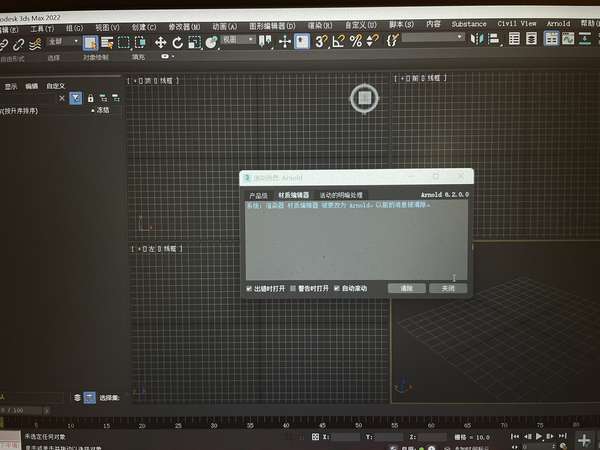
Task: Click the Bind to Space Warp icon
Action: pyautogui.click(x=35, y=44)
